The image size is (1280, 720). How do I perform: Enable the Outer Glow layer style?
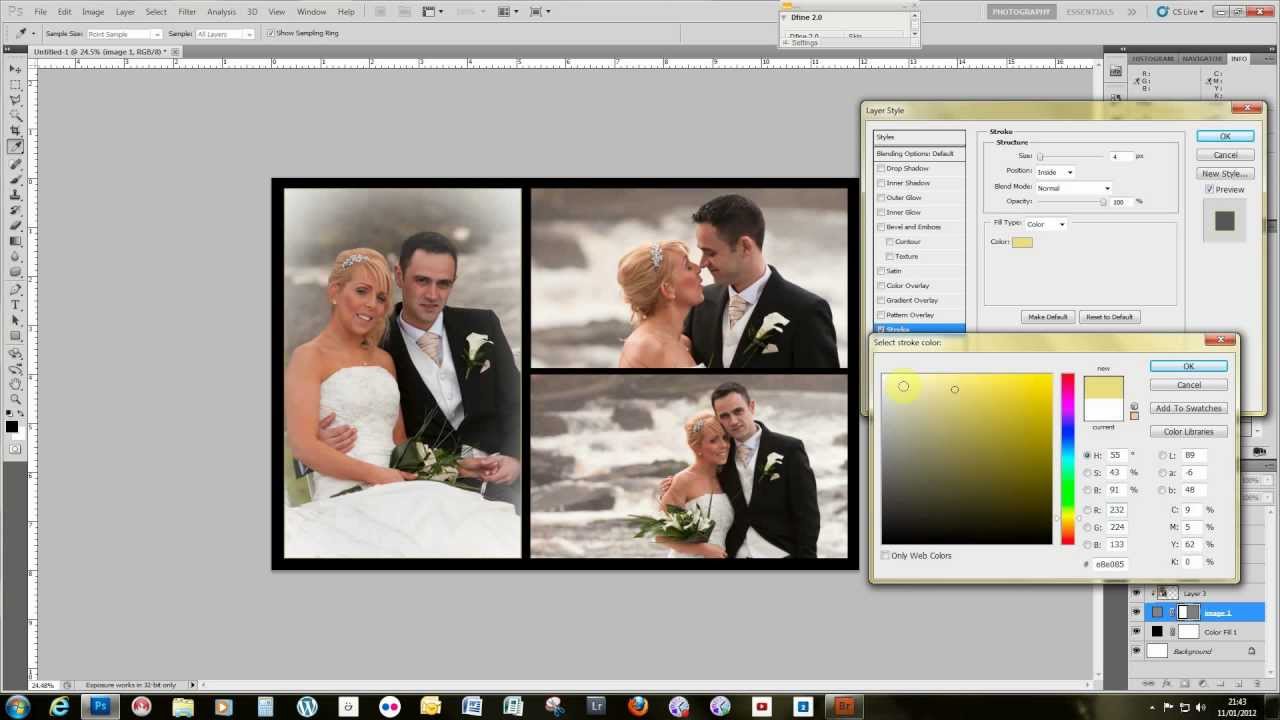pos(881,198)
